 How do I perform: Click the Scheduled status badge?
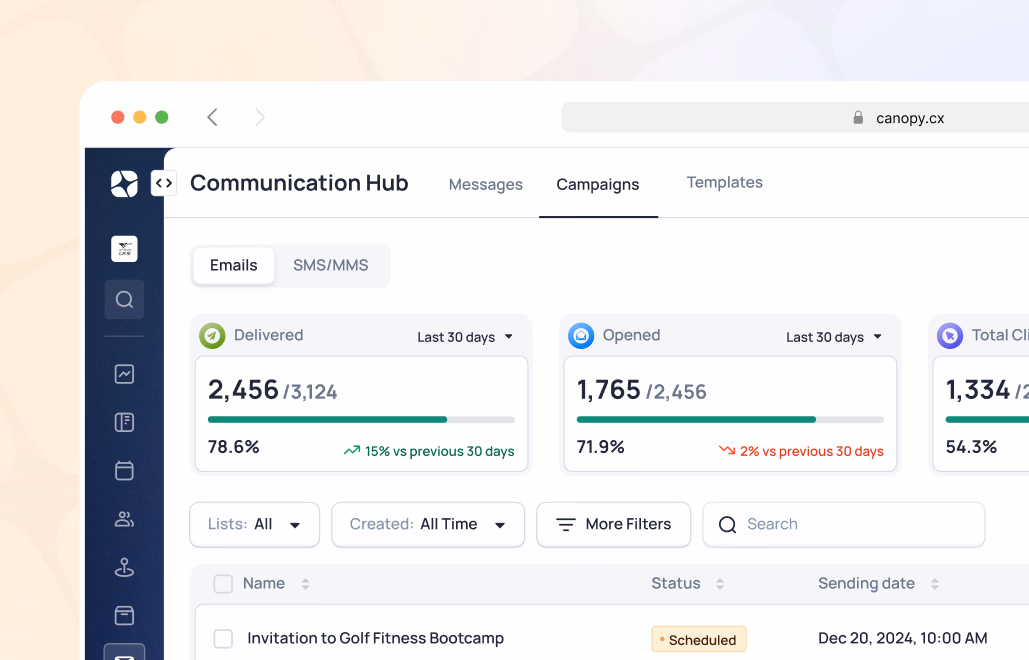pyautogui.click(x=699, y=640)
